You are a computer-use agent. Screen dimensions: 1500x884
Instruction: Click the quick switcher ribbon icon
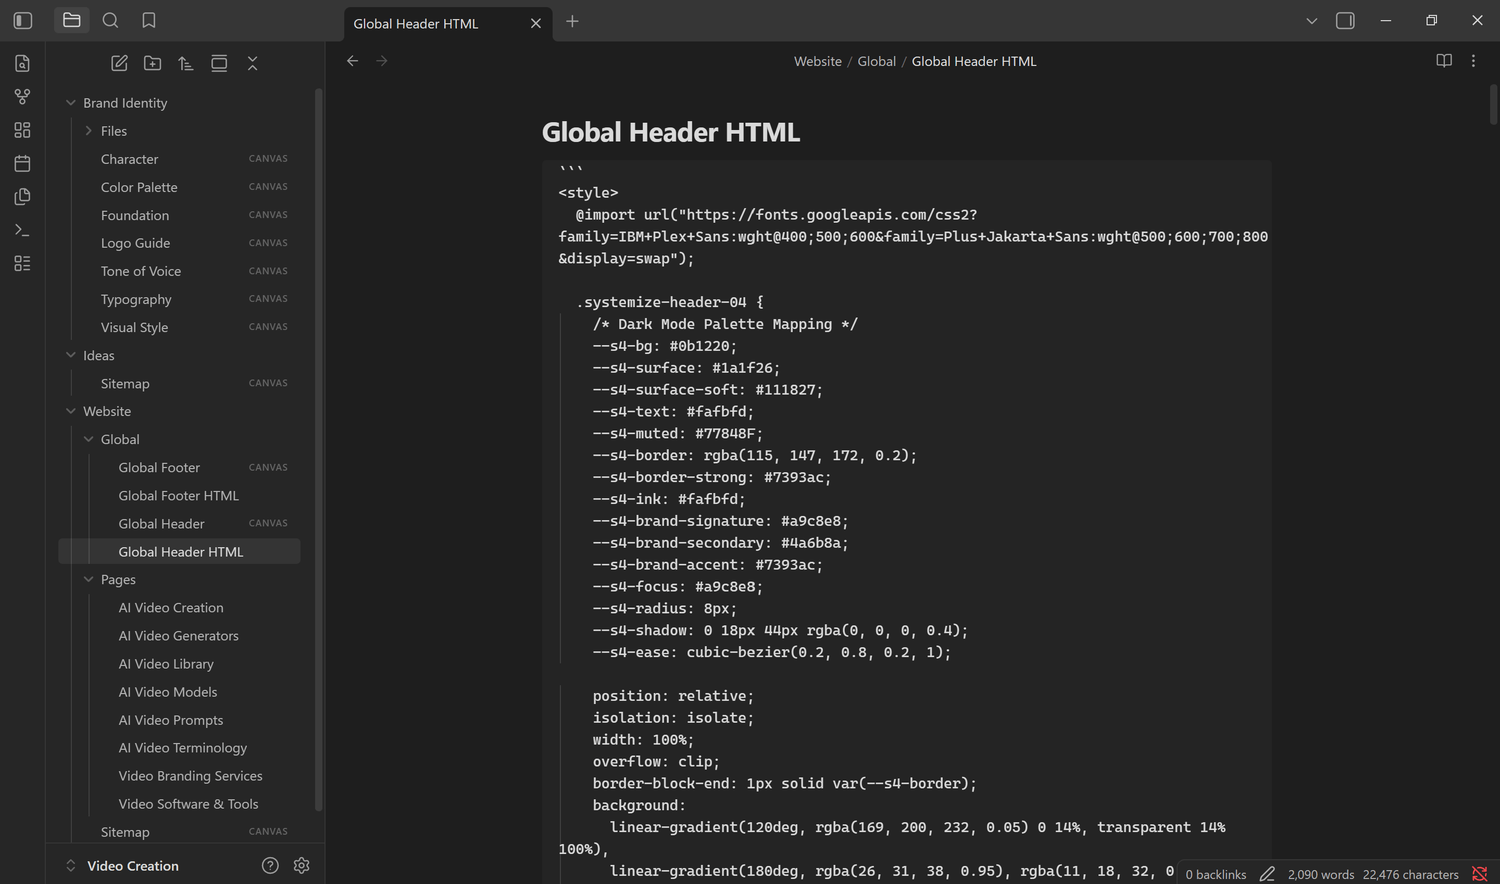22,63
